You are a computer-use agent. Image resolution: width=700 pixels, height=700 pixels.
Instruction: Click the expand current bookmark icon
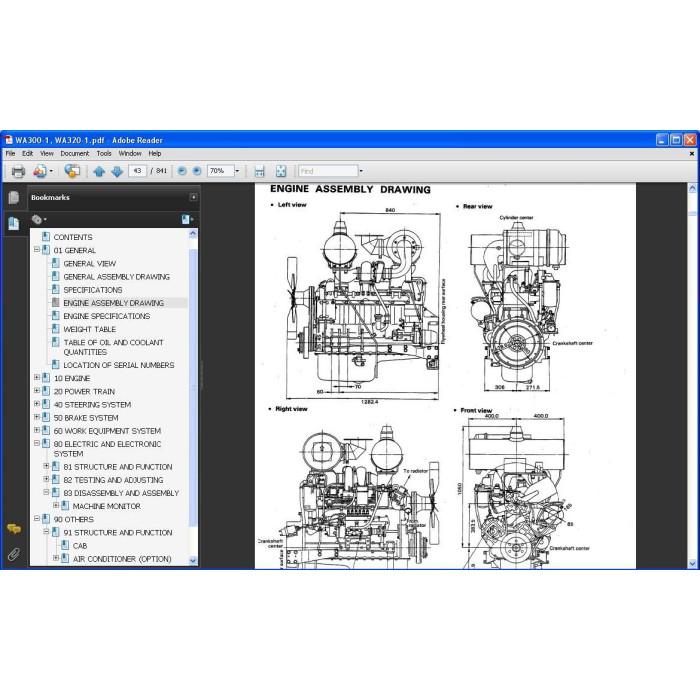187,219
